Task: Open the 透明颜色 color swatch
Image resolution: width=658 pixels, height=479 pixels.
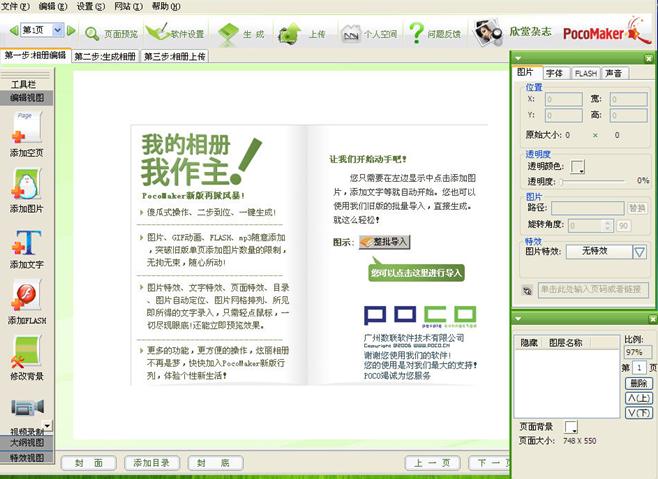Action: (577, 167)
